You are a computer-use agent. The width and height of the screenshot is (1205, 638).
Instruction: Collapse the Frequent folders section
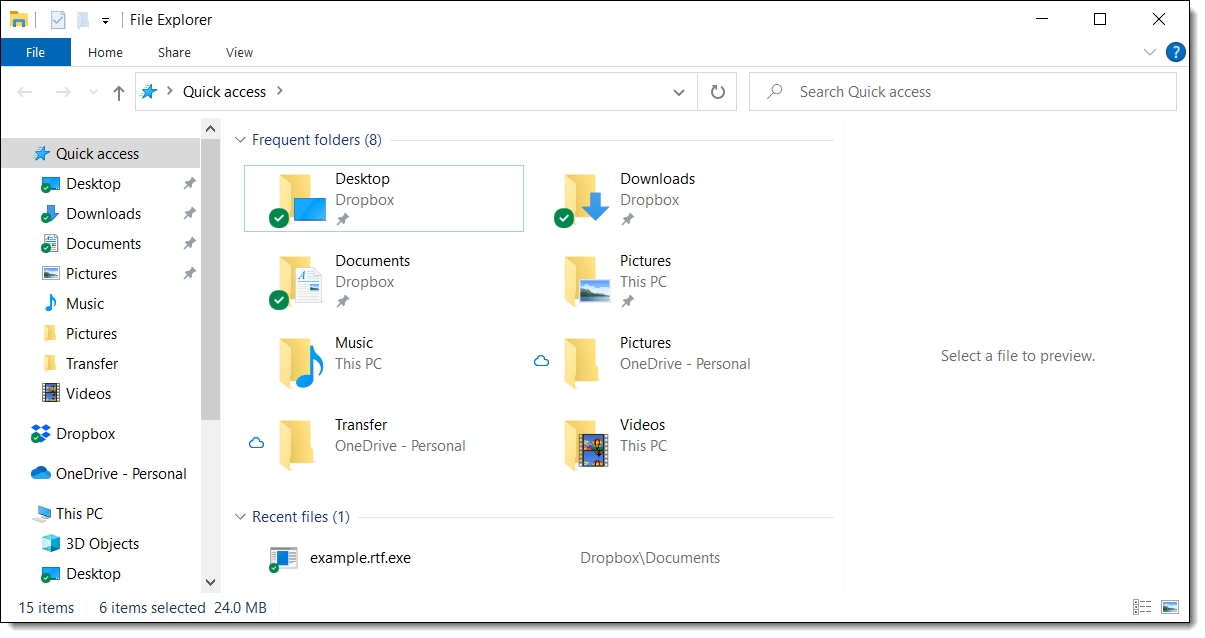click(x=240, y=139)
